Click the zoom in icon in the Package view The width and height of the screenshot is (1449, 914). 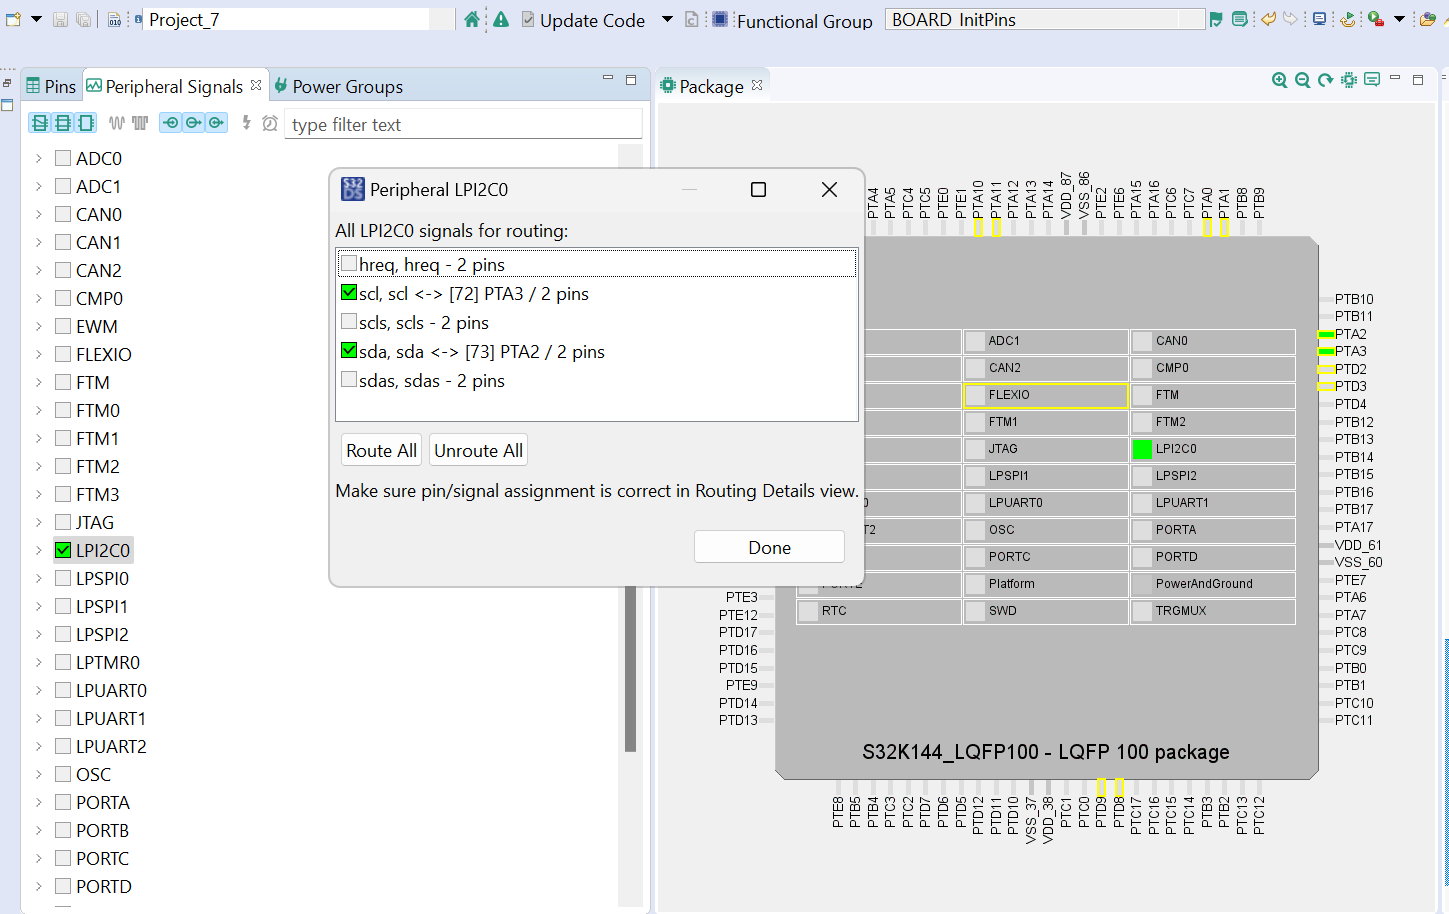(x=1279, y=80)
